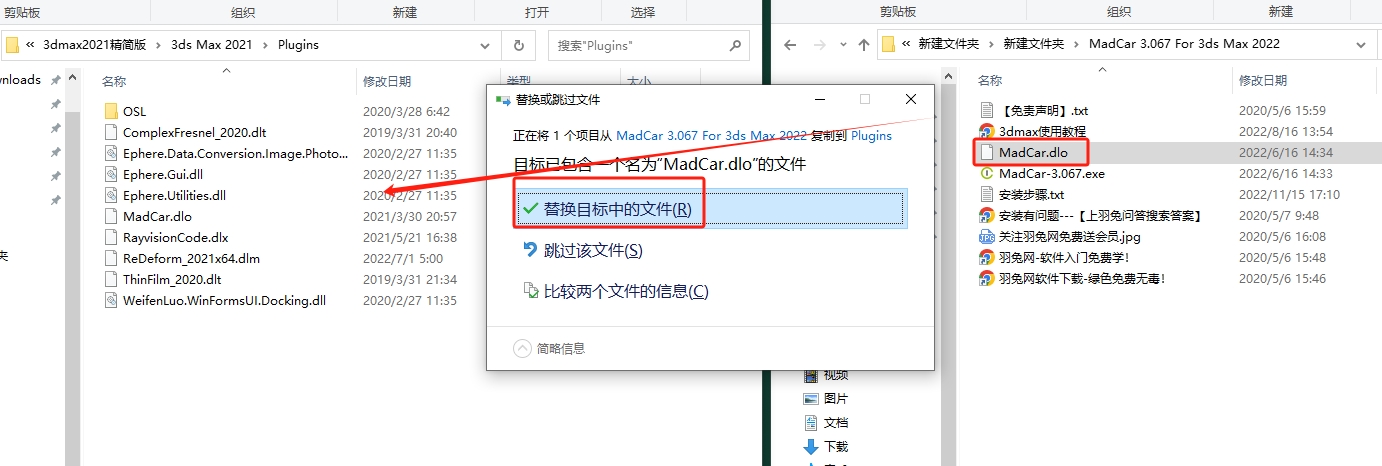Open the OSL folder icon in Plugins
Viewport: 1382px width, 466px height.
(111, 111)
